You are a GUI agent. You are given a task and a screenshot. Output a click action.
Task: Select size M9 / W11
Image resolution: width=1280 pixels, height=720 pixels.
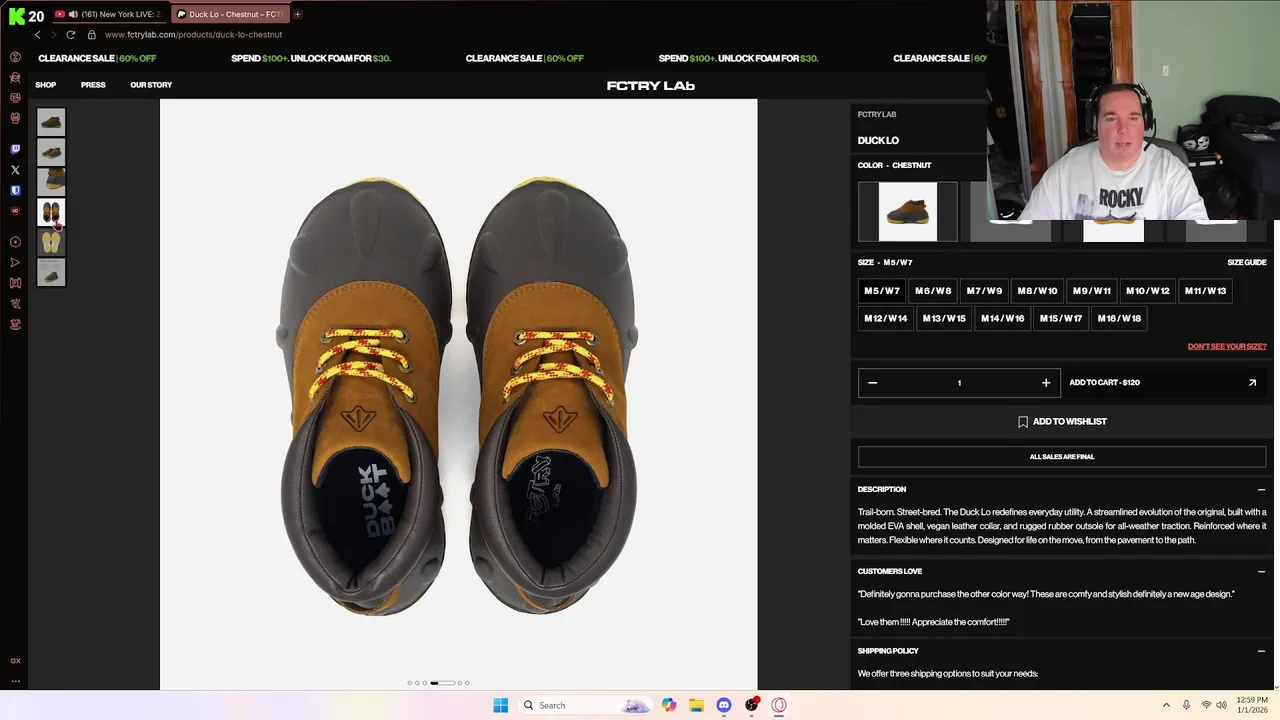tap(1092, 291)
